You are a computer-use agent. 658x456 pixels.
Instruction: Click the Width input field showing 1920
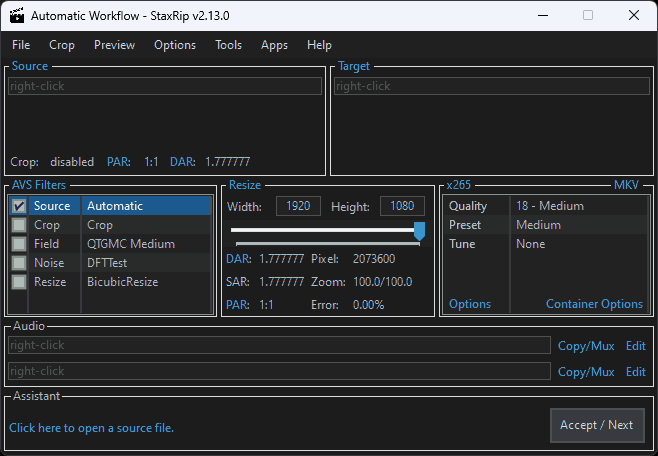point(298,206)
